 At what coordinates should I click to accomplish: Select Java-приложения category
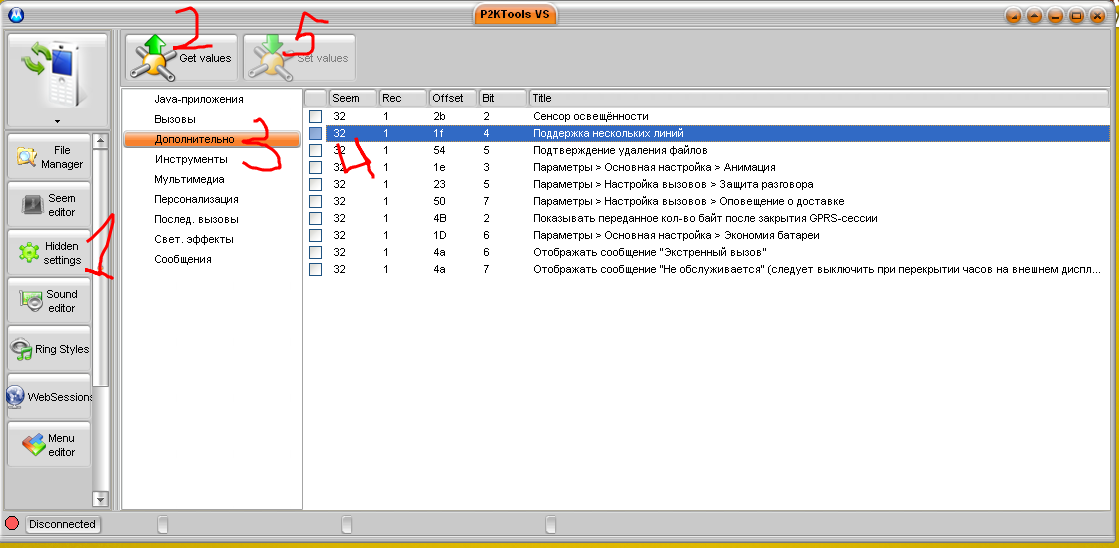click(x=199, y=99)
